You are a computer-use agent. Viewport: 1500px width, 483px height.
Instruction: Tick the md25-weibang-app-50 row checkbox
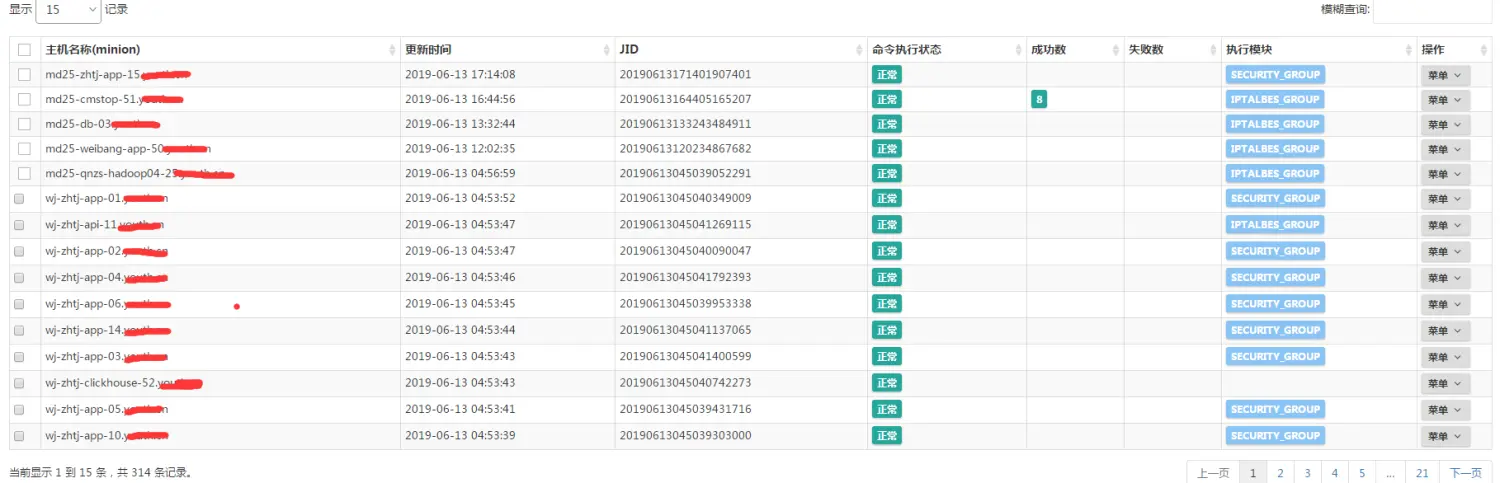coord(24,148)
